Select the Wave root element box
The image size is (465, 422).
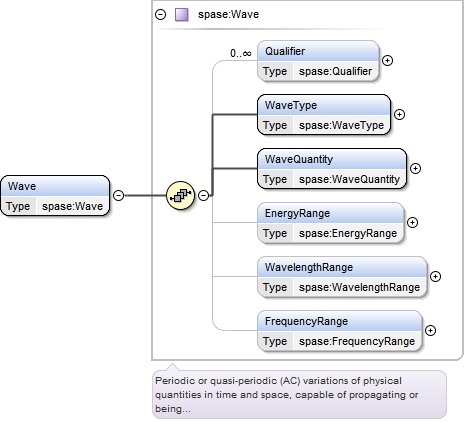tap(55, 196)
